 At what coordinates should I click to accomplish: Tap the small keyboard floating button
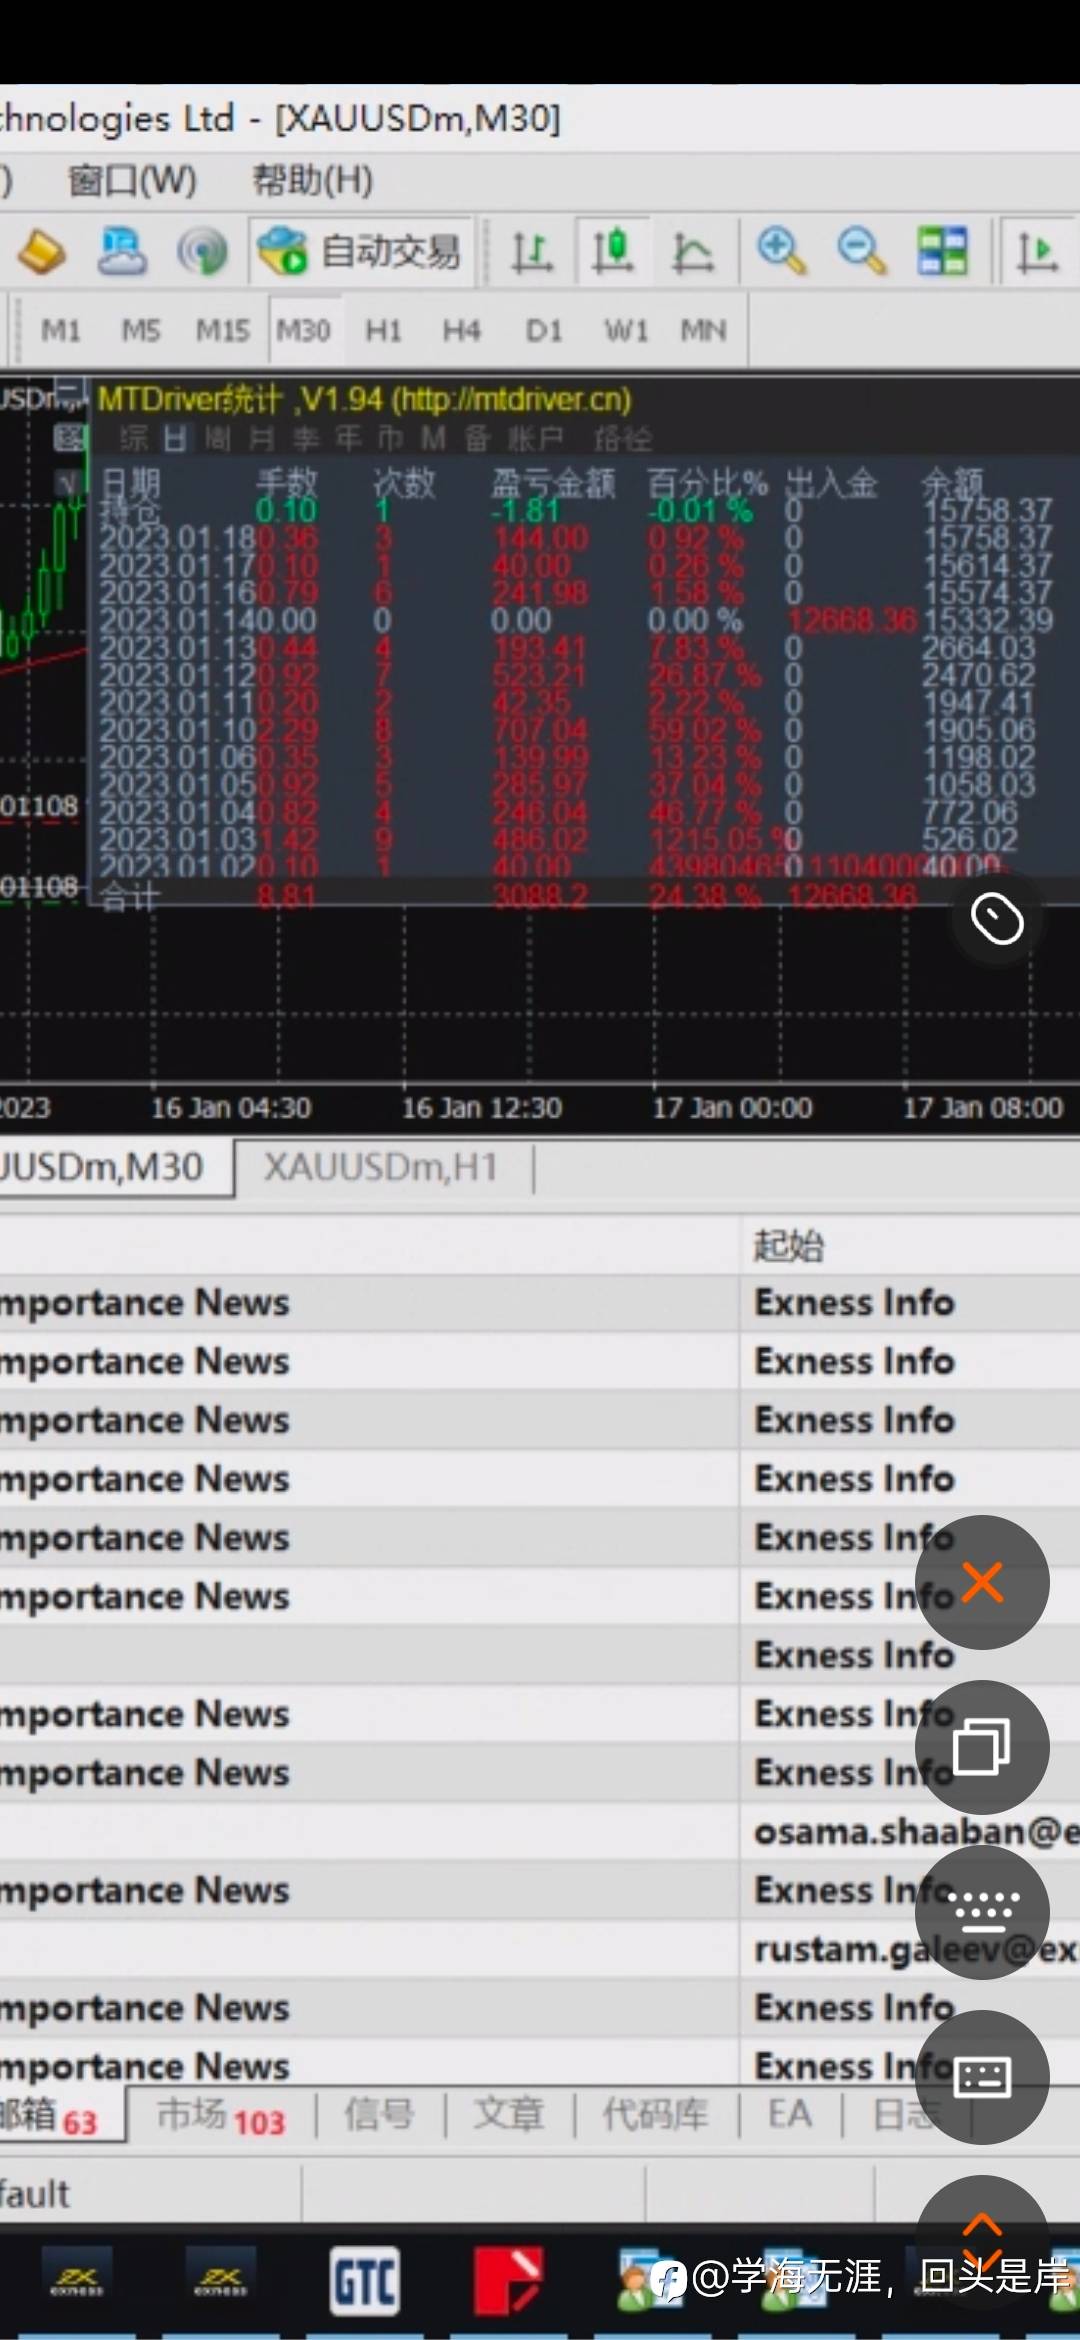[x=982, y=2077]
